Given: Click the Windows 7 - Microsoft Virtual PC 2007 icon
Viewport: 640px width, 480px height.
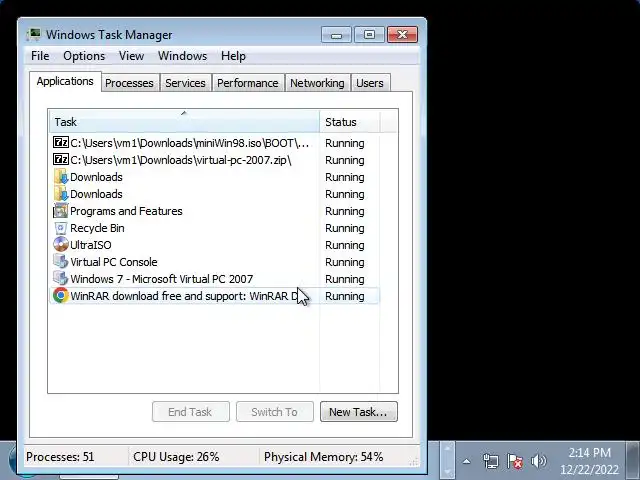Looking at the screenshot, I should tap(61, 279).
